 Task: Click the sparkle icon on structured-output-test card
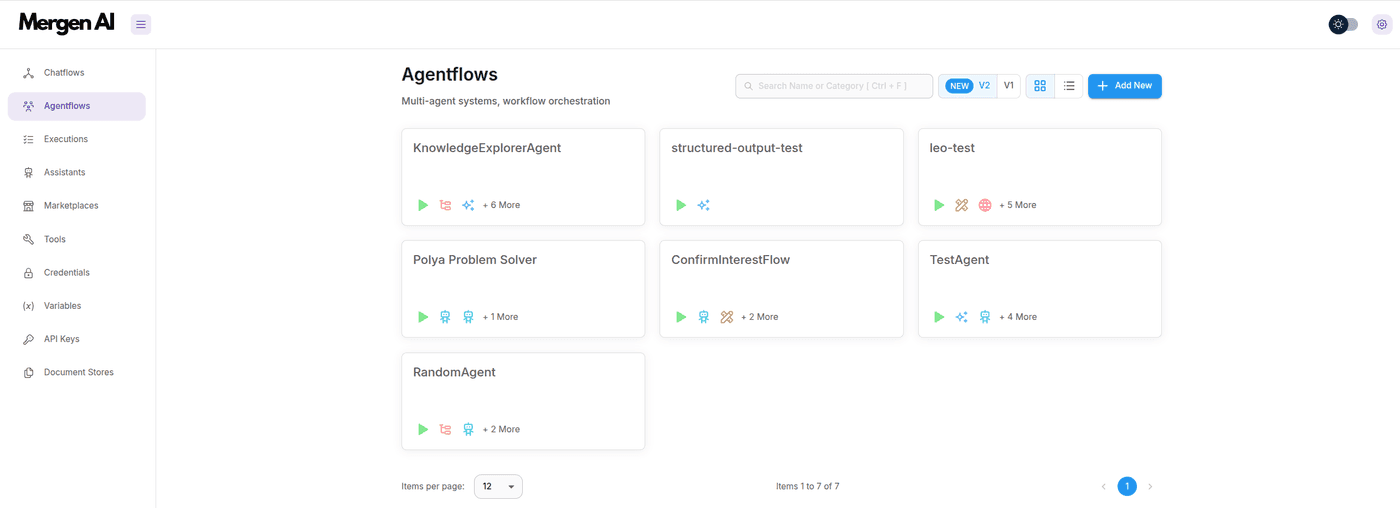(x=704, y=205)
